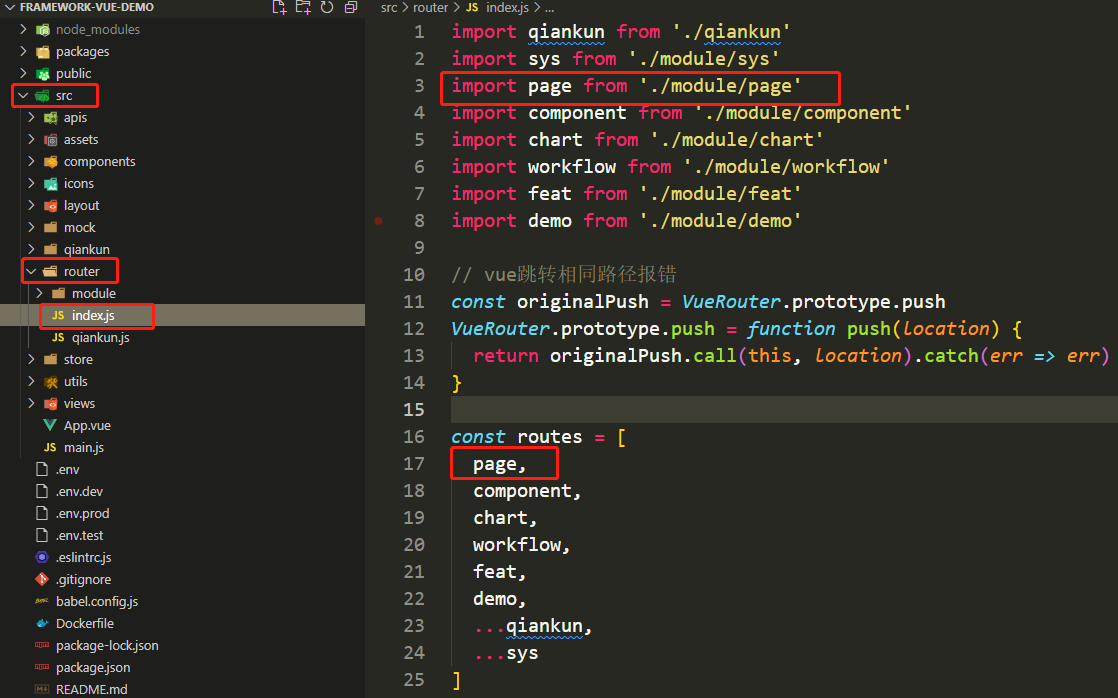Image resolution: width=1118 pixels, height=698 pixels.
Task: Click the git icon beside .gitignore
Action: coord(42,580)
